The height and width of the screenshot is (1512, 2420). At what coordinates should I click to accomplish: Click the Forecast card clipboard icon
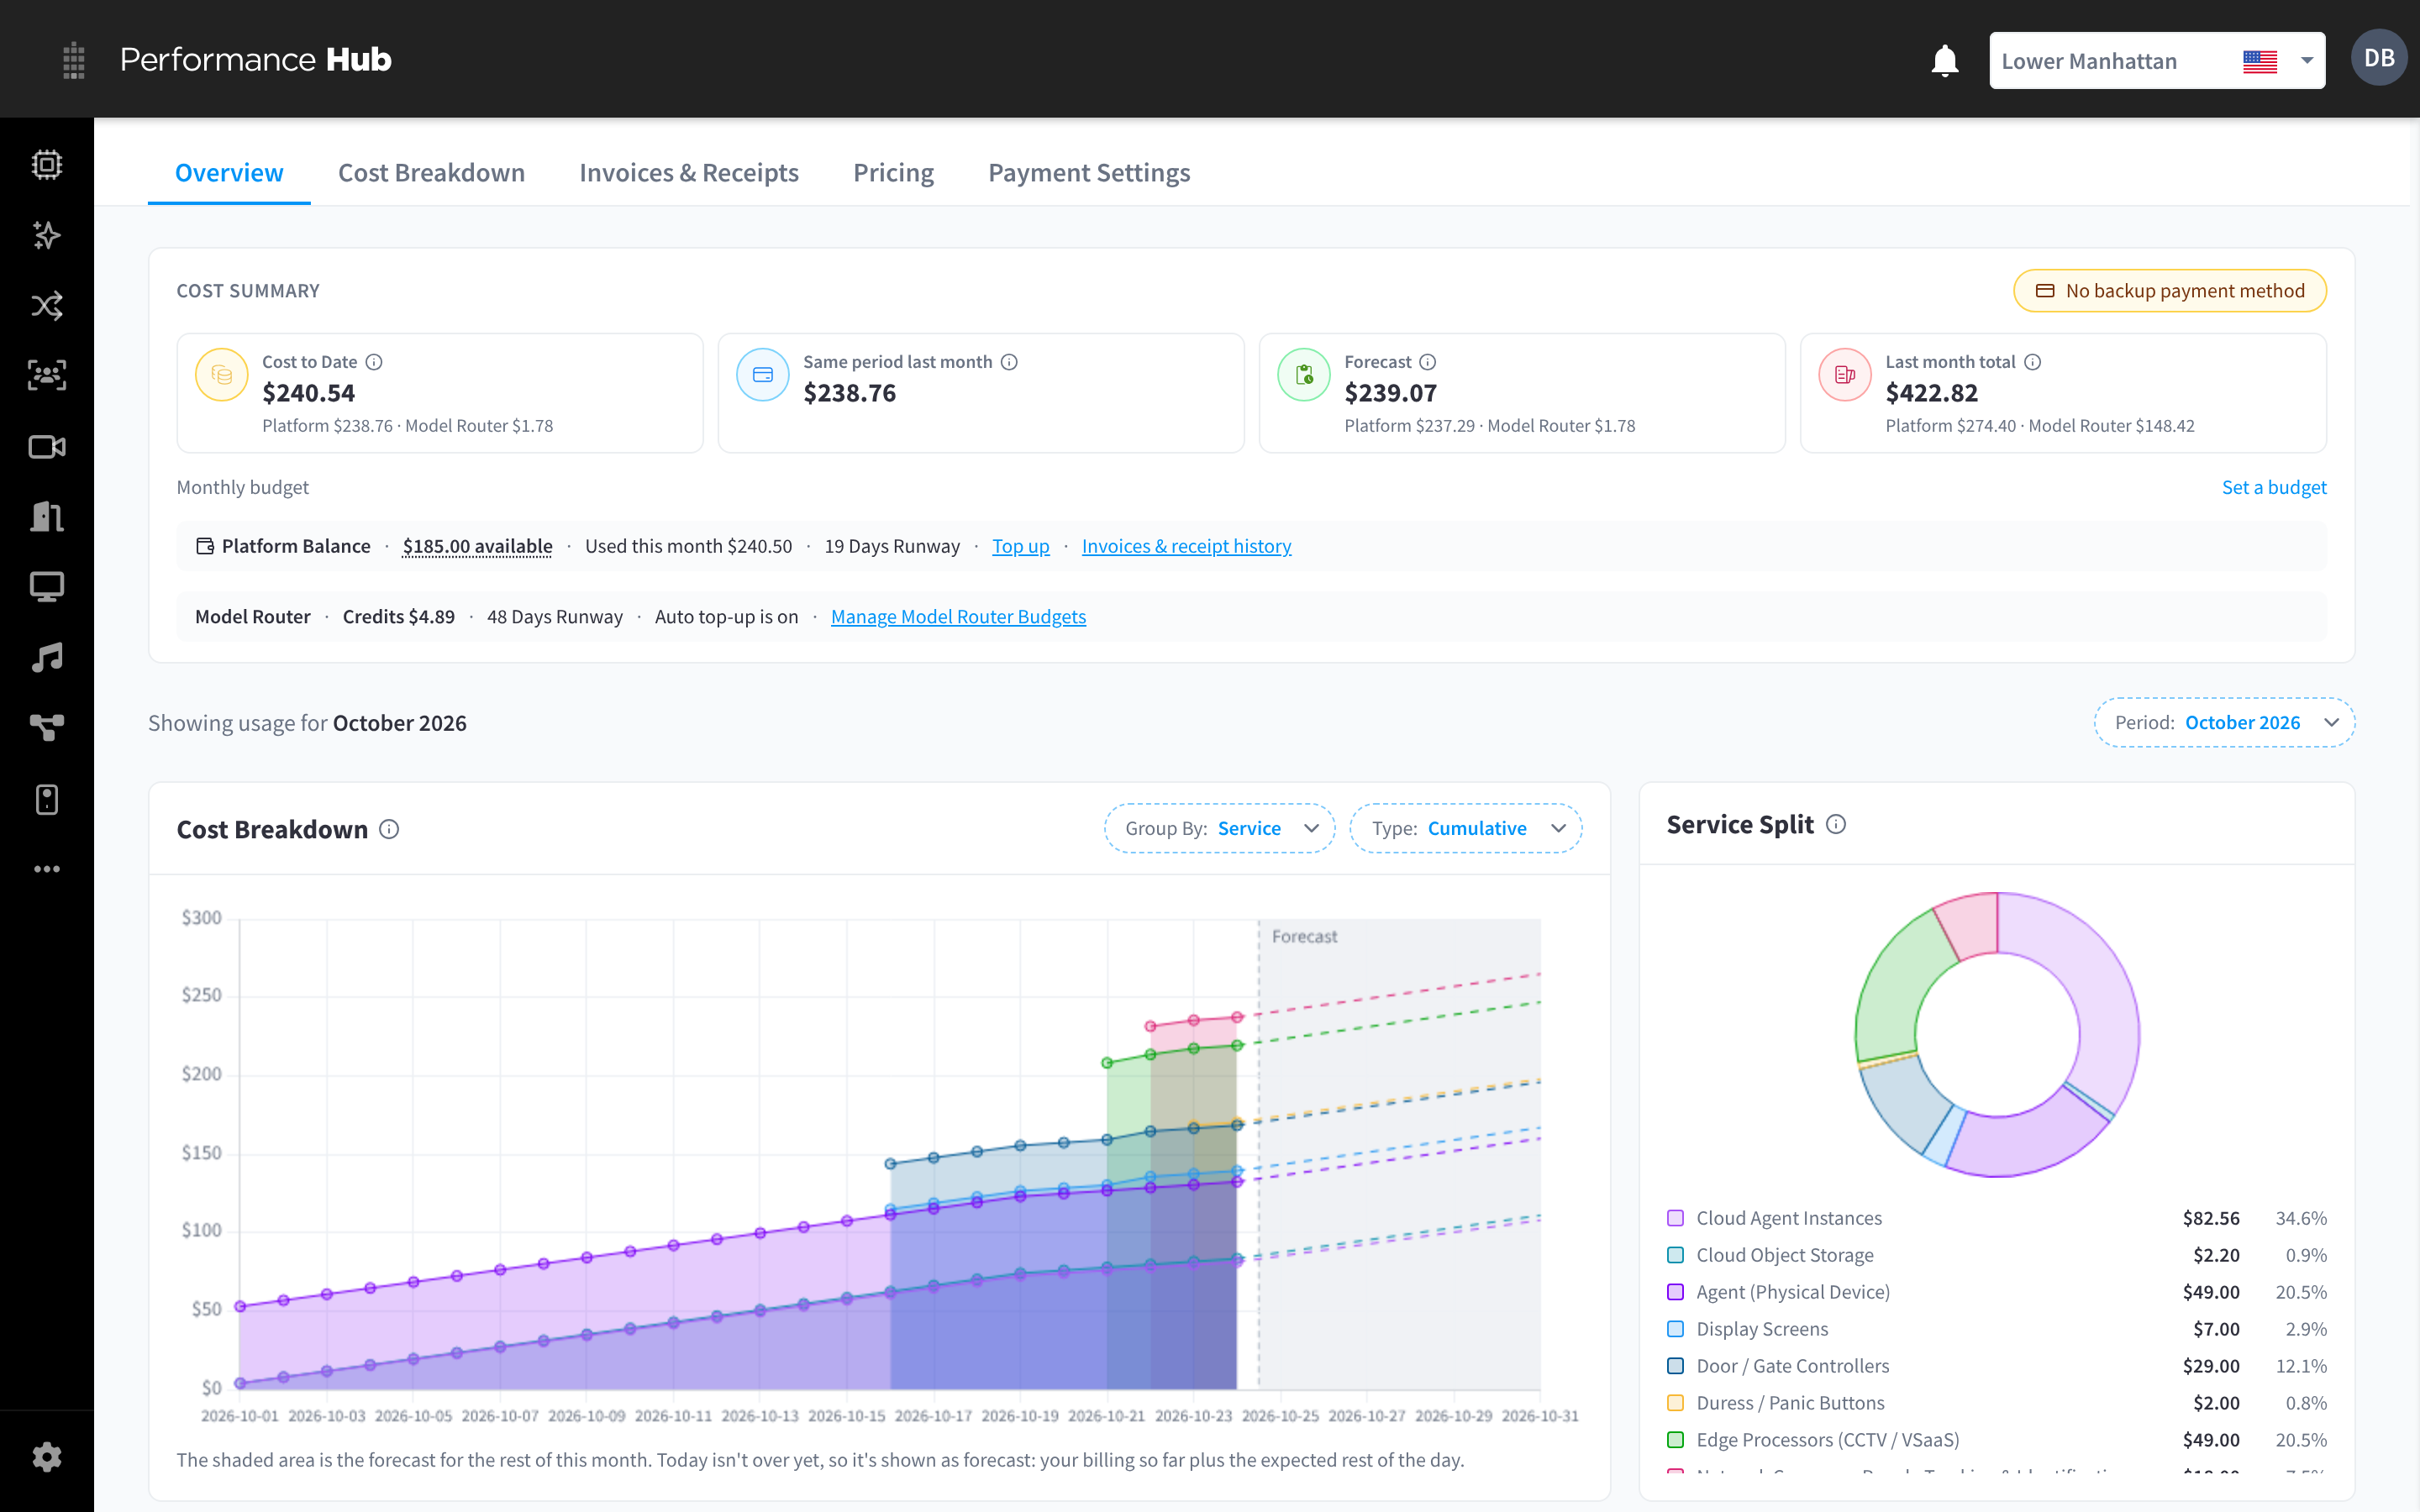[1304, 375]
